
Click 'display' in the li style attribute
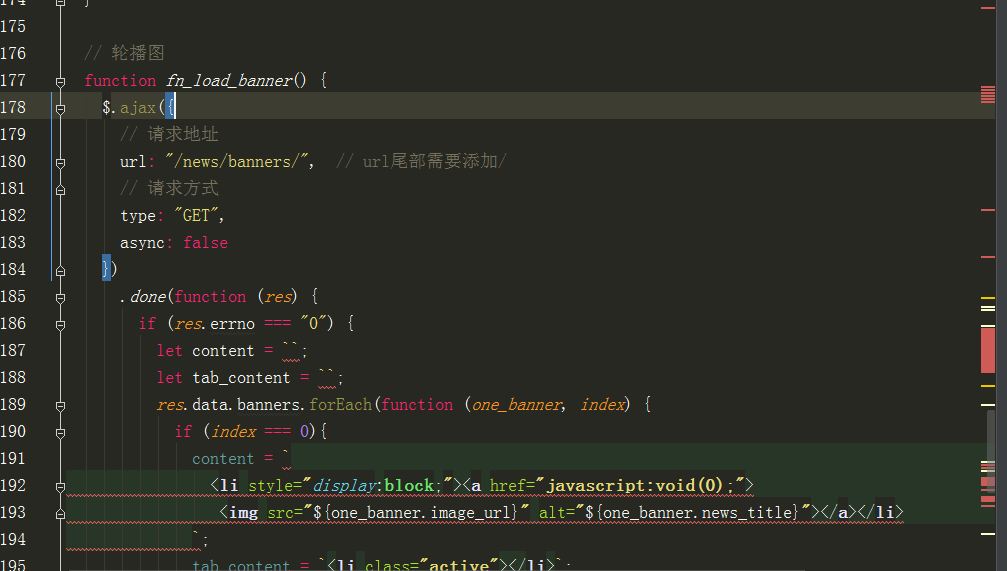(x=344, y=486)
